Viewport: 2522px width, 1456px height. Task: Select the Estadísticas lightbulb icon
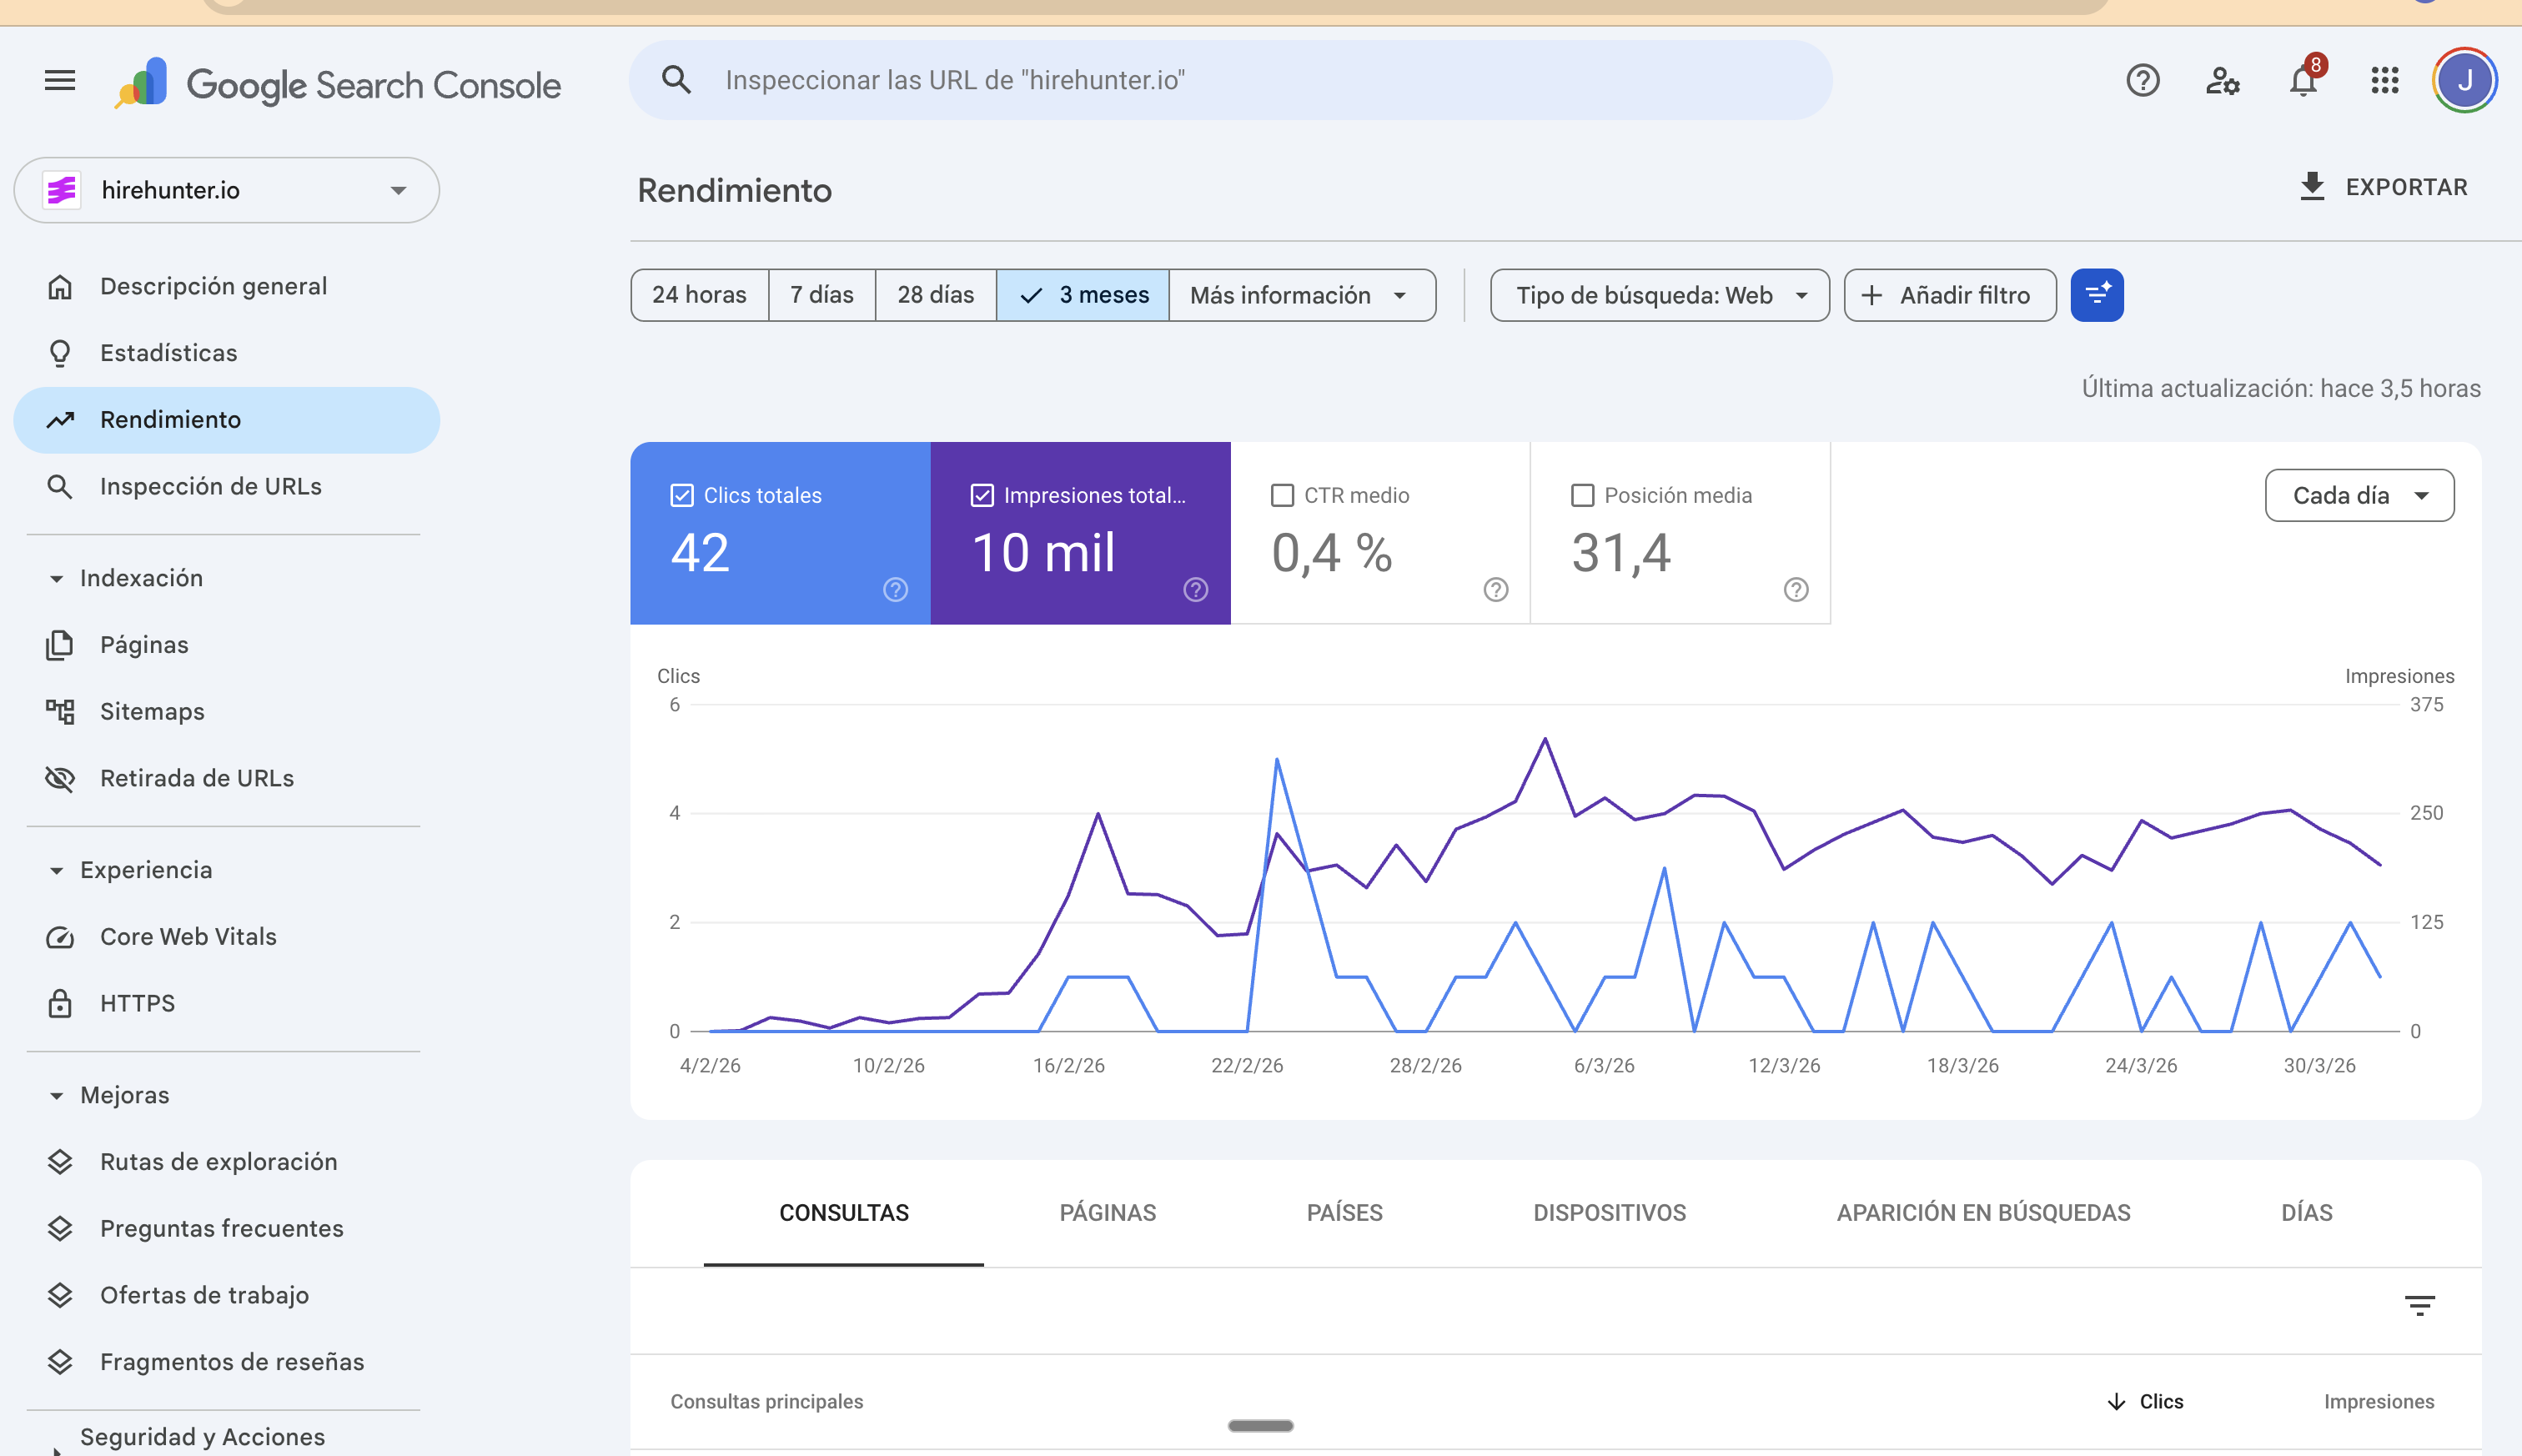60,353
